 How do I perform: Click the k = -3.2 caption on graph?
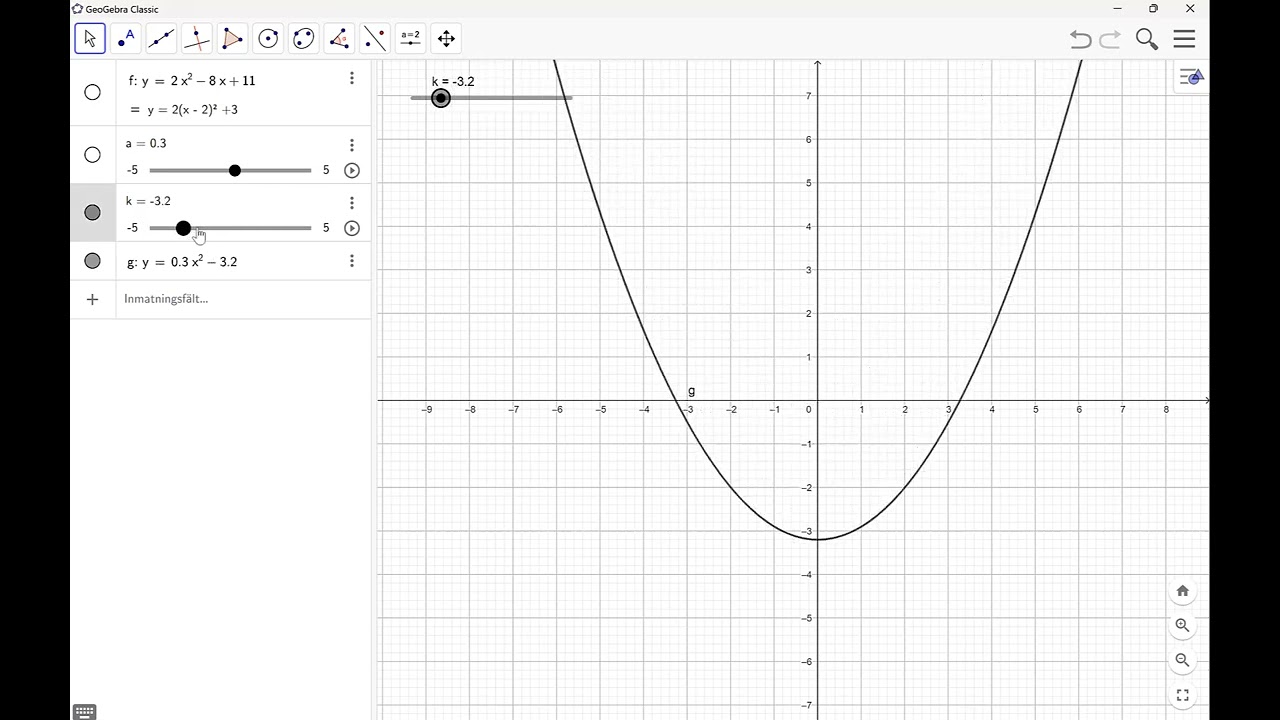[453, 82]
